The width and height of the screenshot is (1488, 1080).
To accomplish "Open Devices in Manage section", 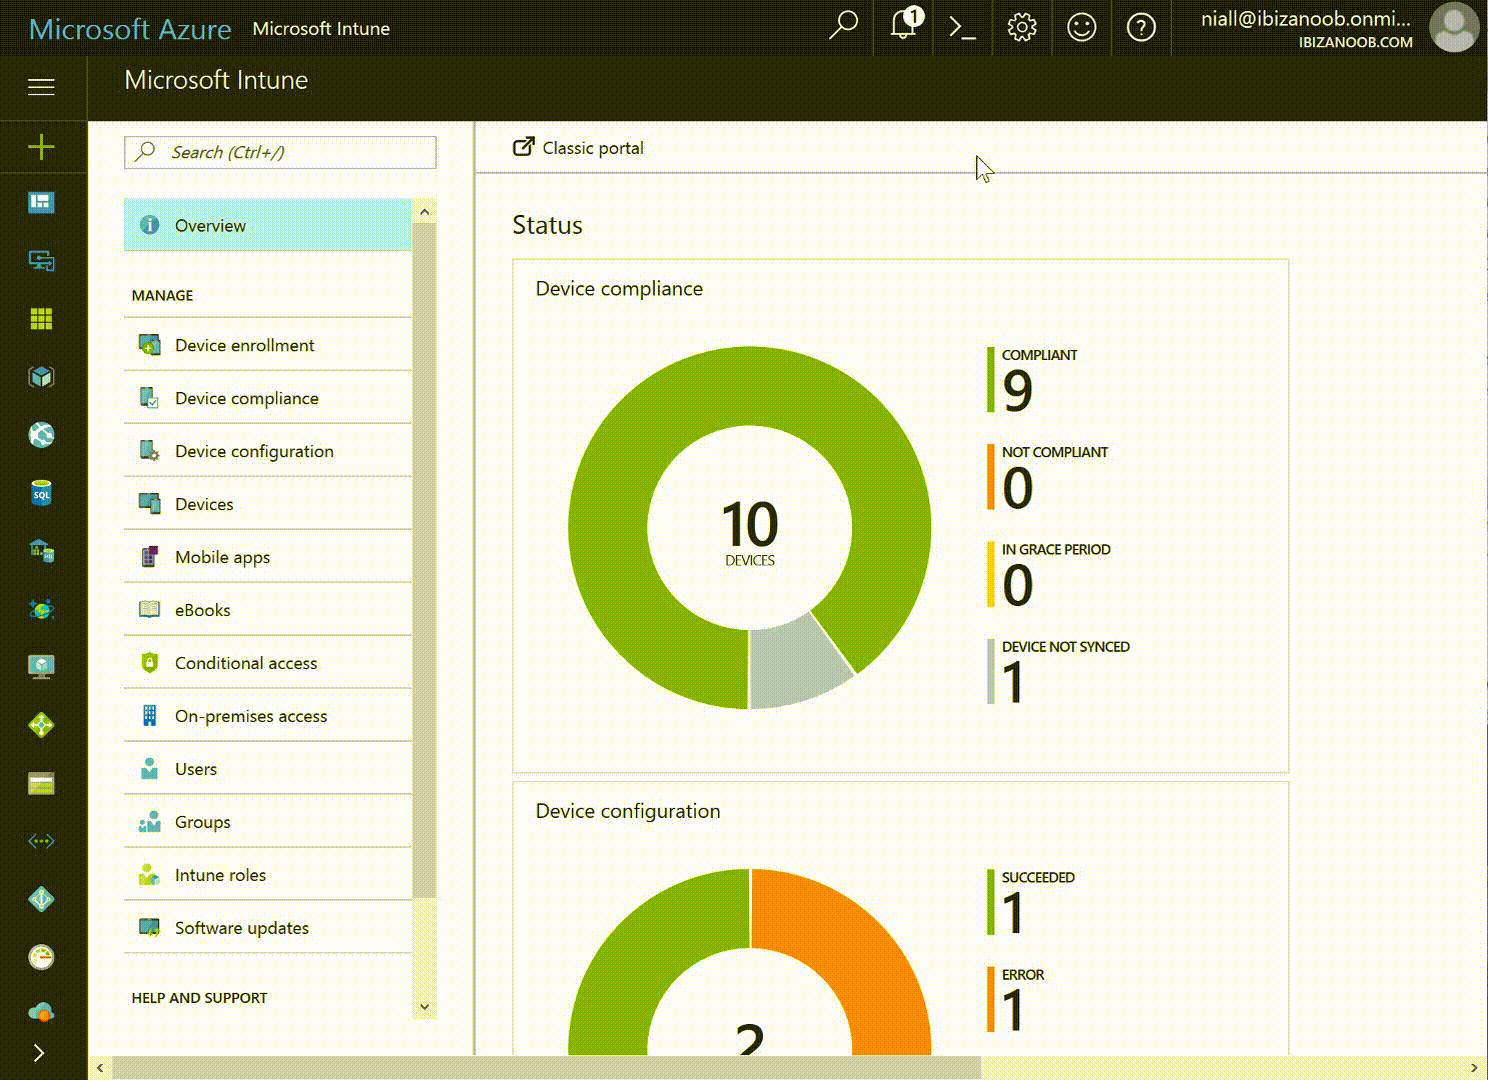I will [x=267, y=504].
